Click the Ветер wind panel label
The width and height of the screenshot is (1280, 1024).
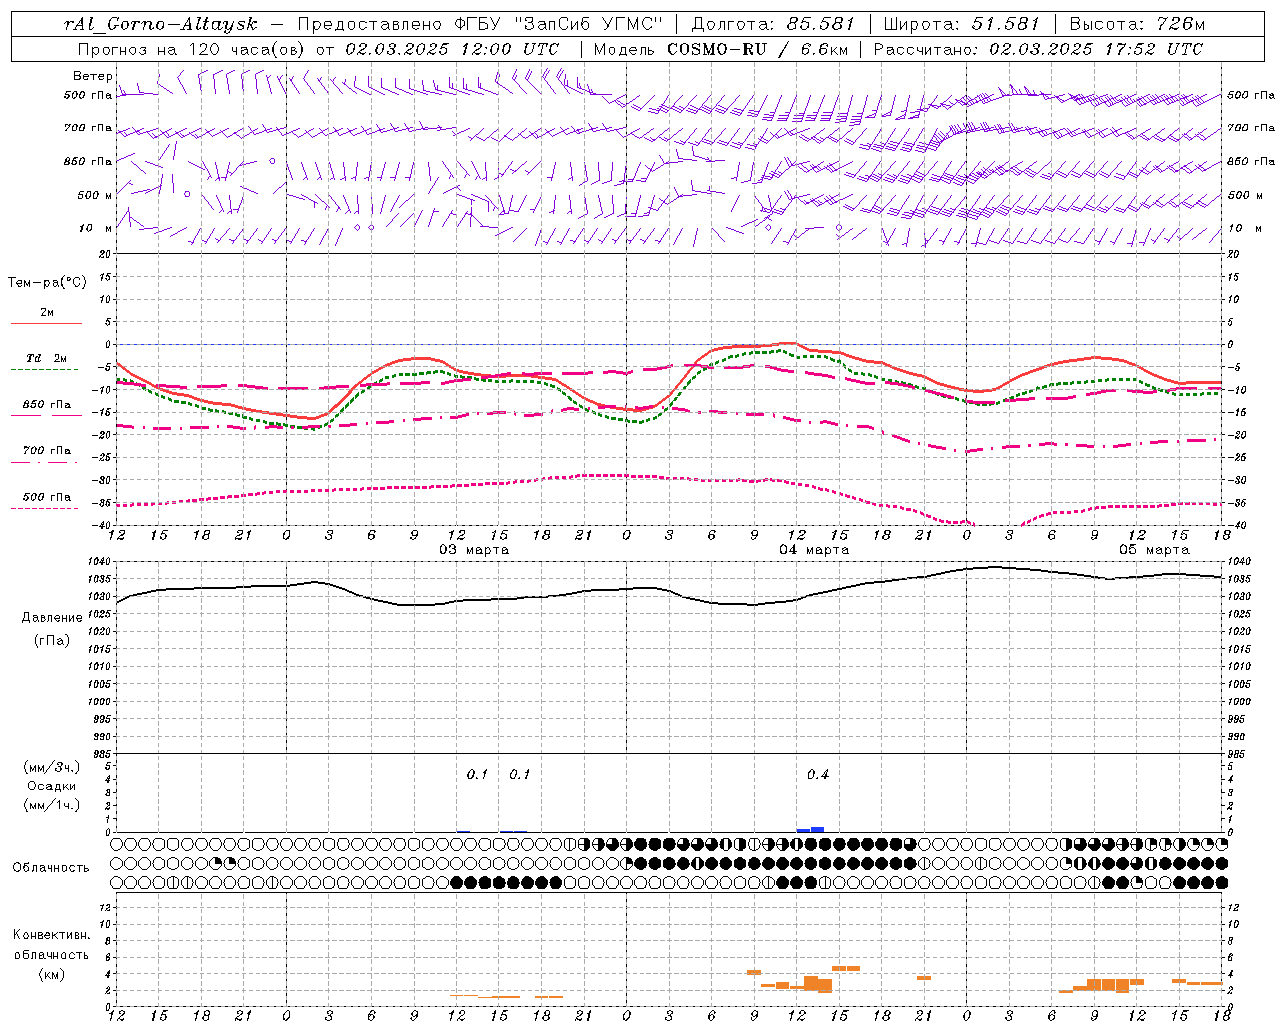point(92,76)
